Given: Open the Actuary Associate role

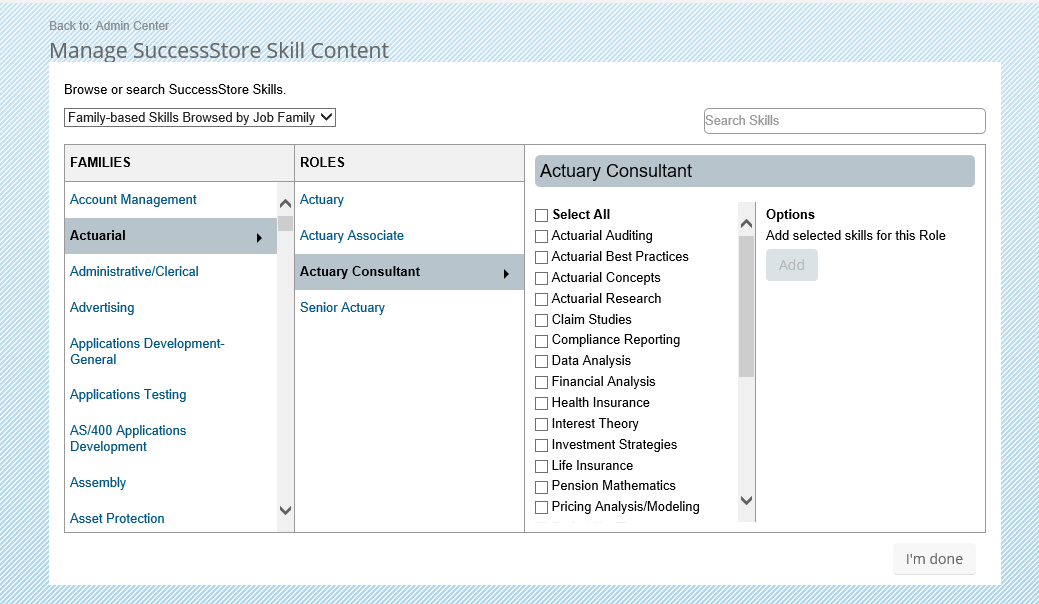Looking at the screenshot, I should (x=352, y=236).
